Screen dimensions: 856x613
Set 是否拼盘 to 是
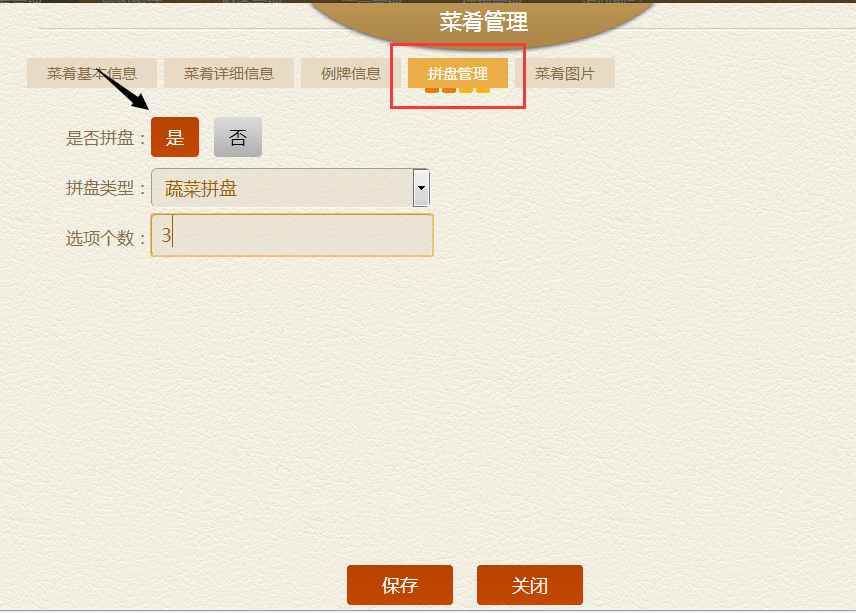tap(175, 137)
